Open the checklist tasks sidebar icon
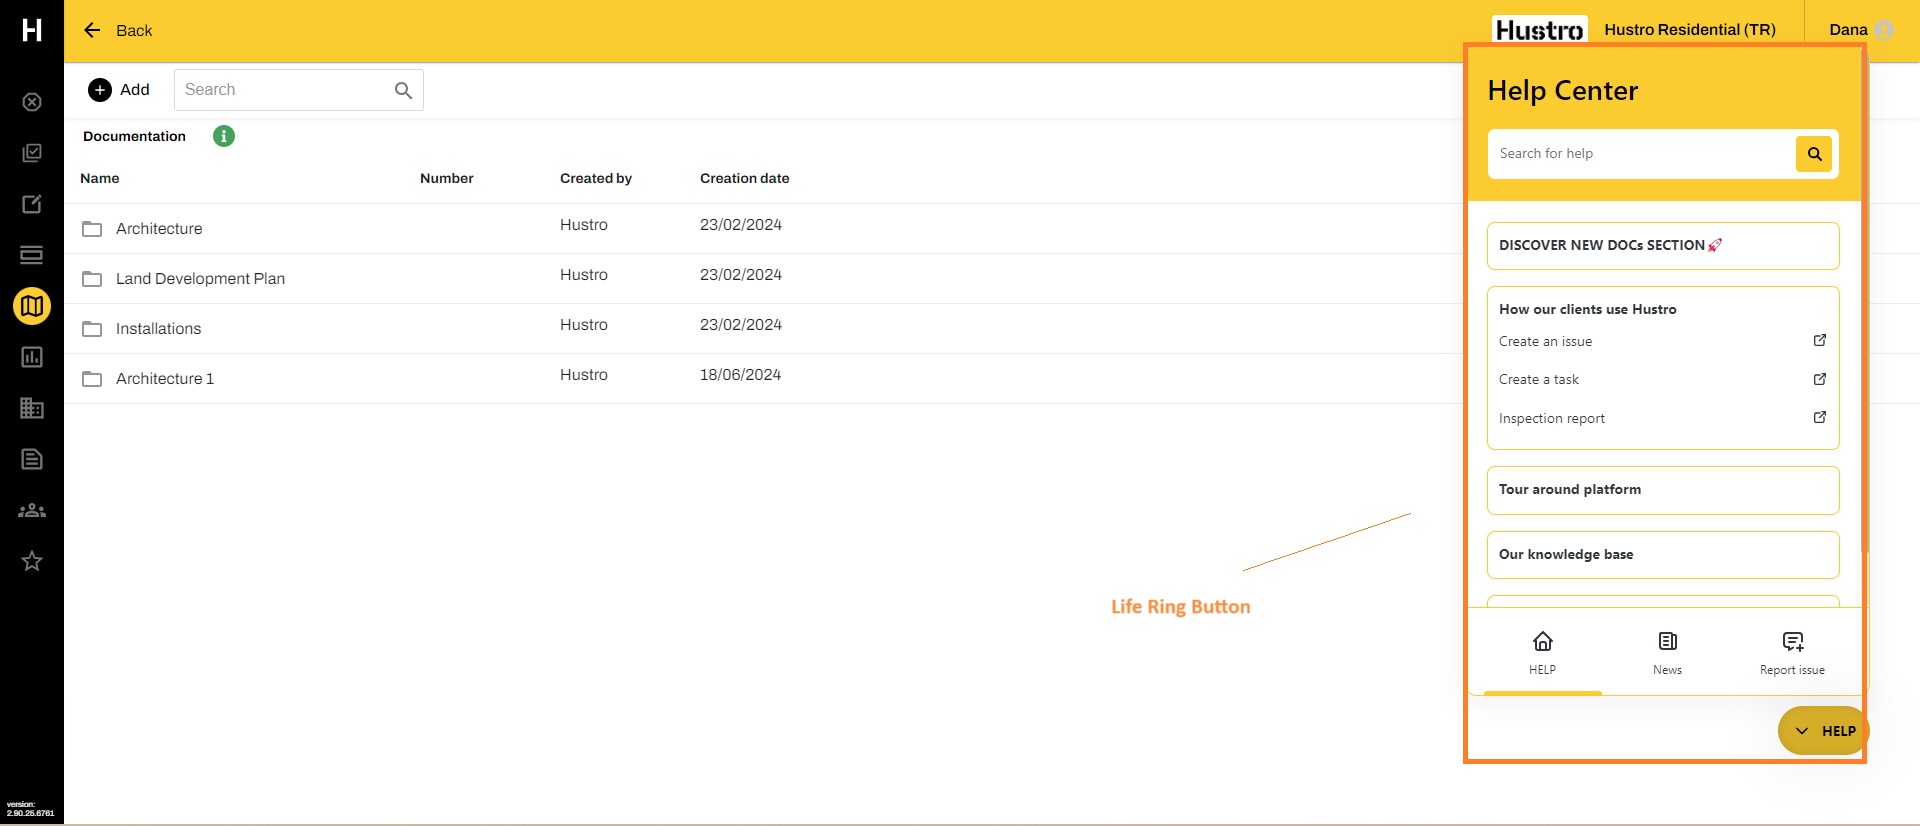Image resolution: width=1920 pixels, height=826 pixels. point(32,153)
